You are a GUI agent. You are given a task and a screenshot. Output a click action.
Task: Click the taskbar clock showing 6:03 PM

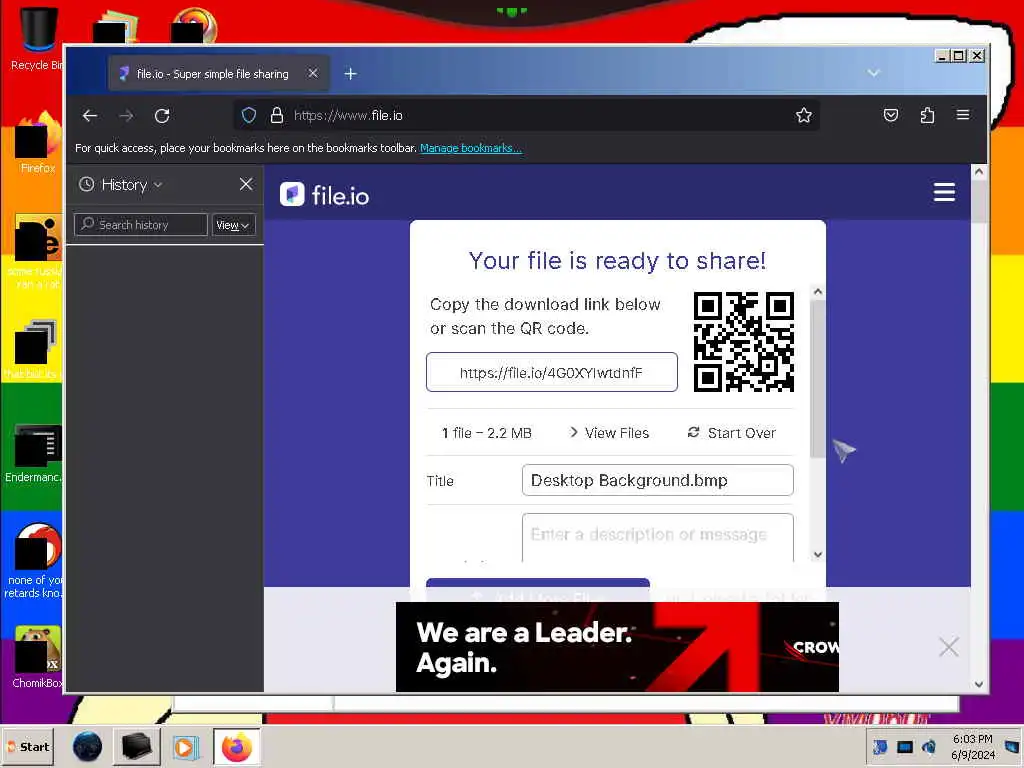click(x=972, y=746)
